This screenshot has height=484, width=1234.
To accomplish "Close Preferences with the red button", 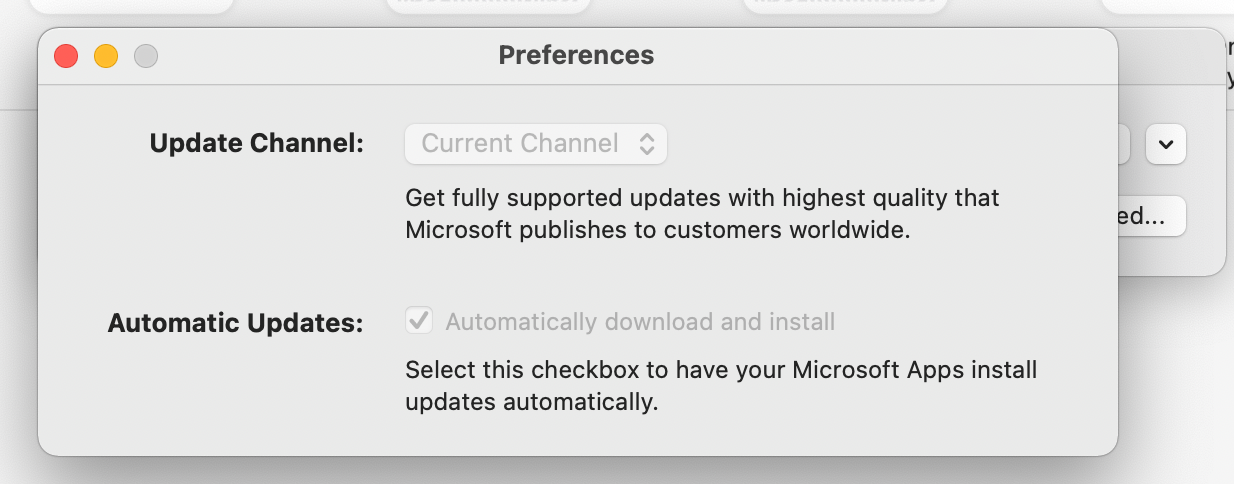I will (66, 56).
